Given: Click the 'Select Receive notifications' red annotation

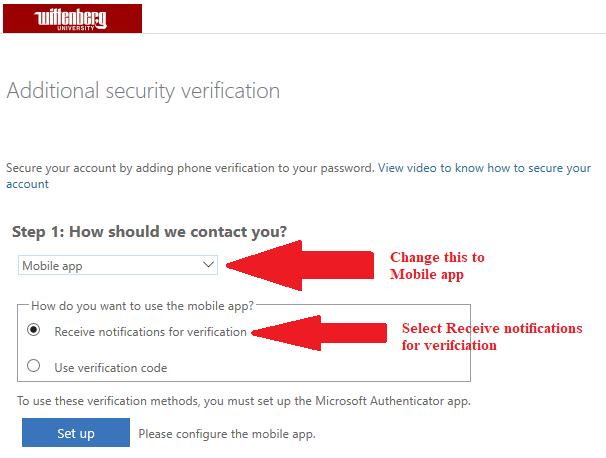Looking at the screenshot, I should coord(492,337).
